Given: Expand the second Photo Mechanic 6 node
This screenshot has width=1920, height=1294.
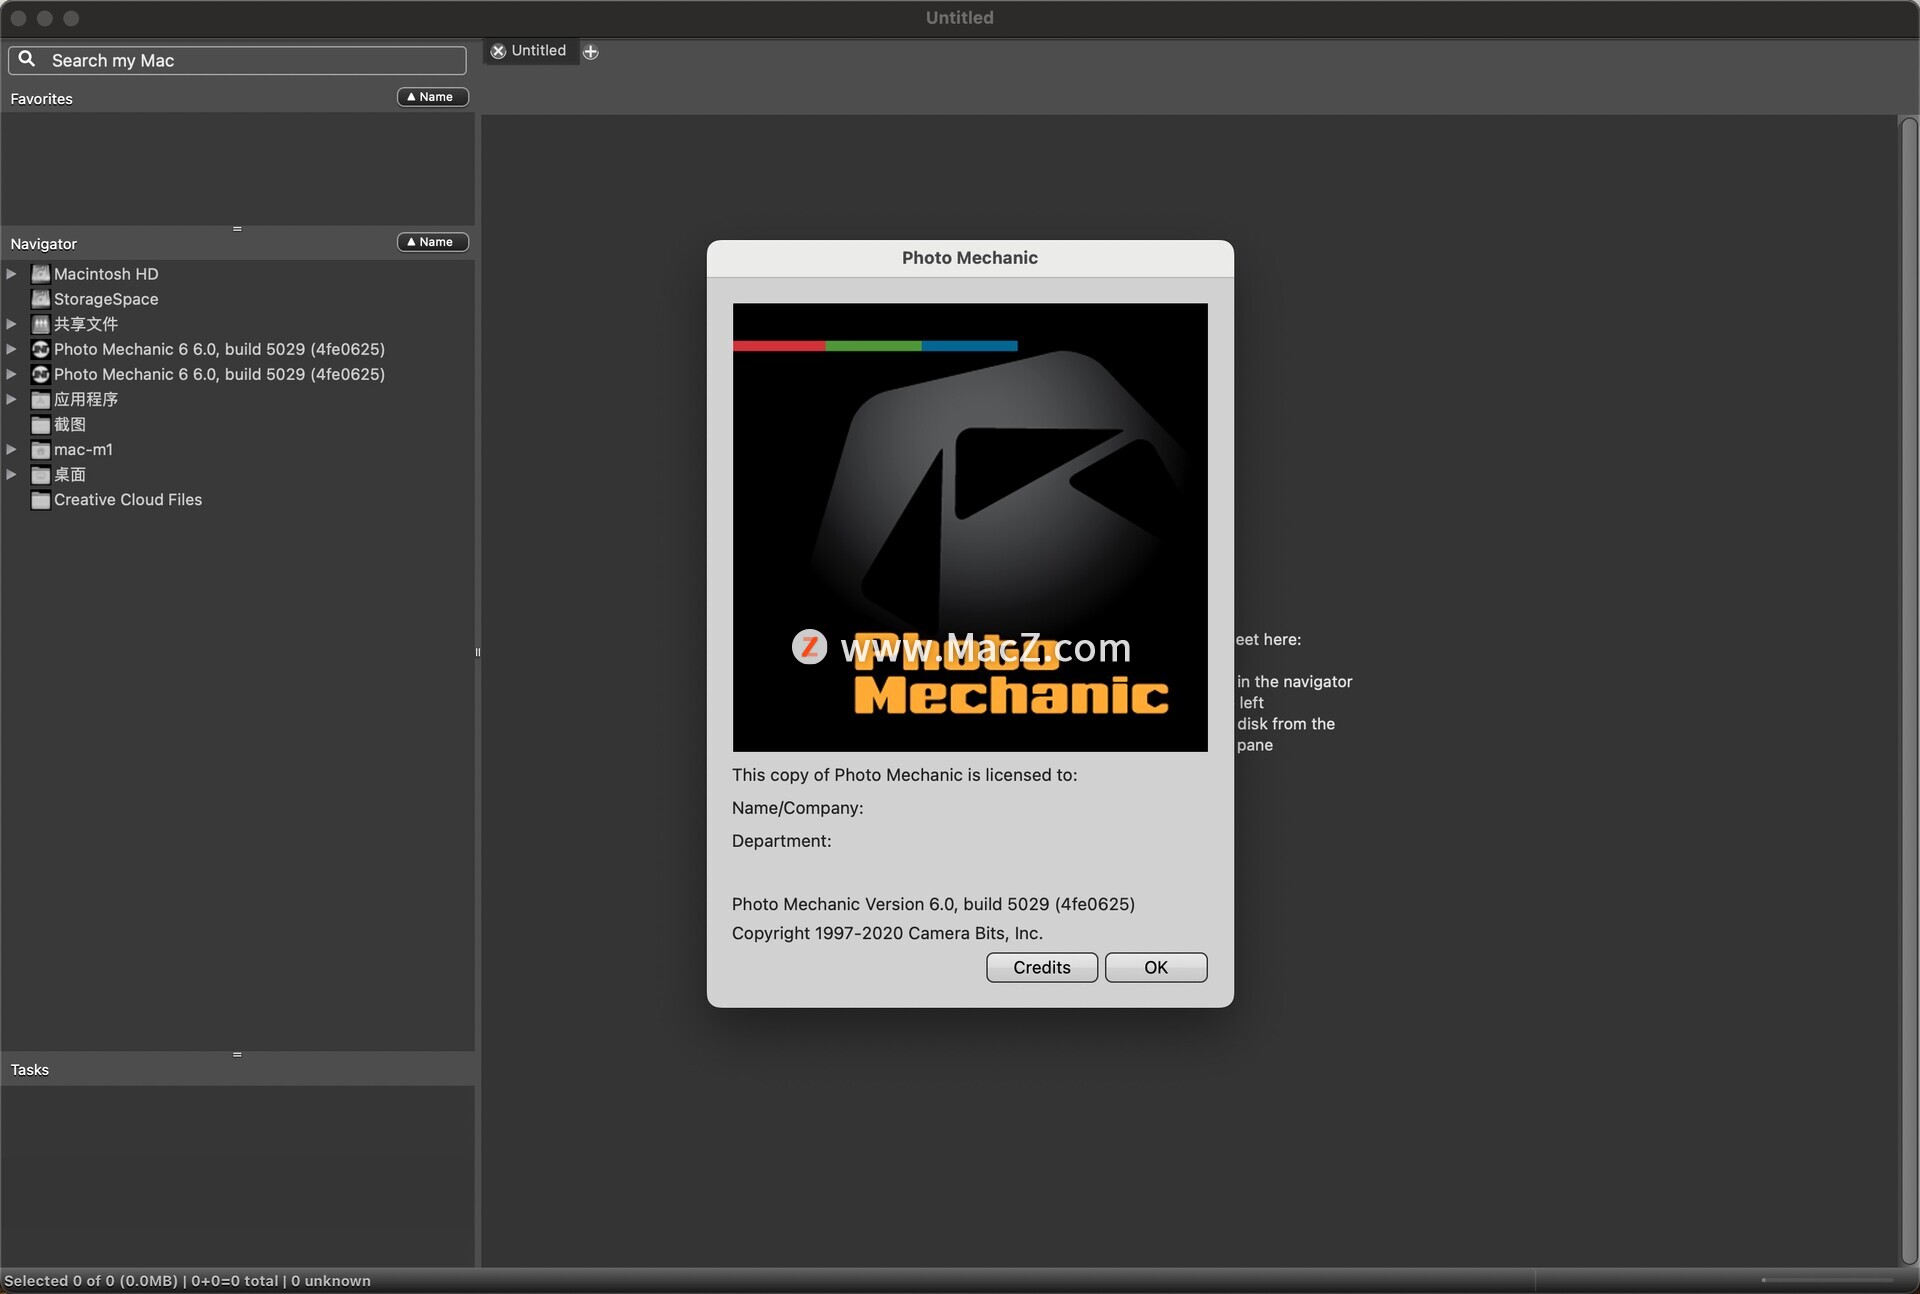Looking at the screenshot, I should [11, 374].
